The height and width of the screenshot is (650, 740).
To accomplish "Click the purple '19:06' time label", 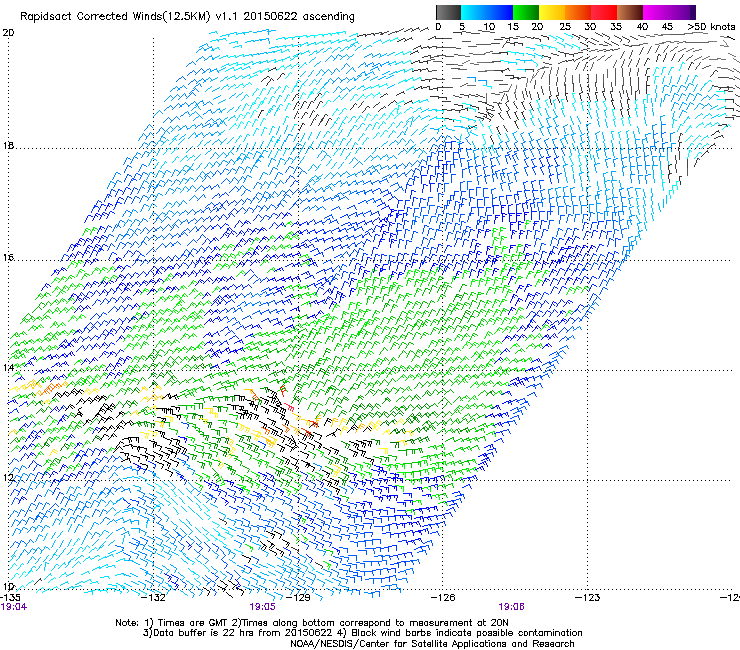I will pyautogui.click(x=512, y=607).
